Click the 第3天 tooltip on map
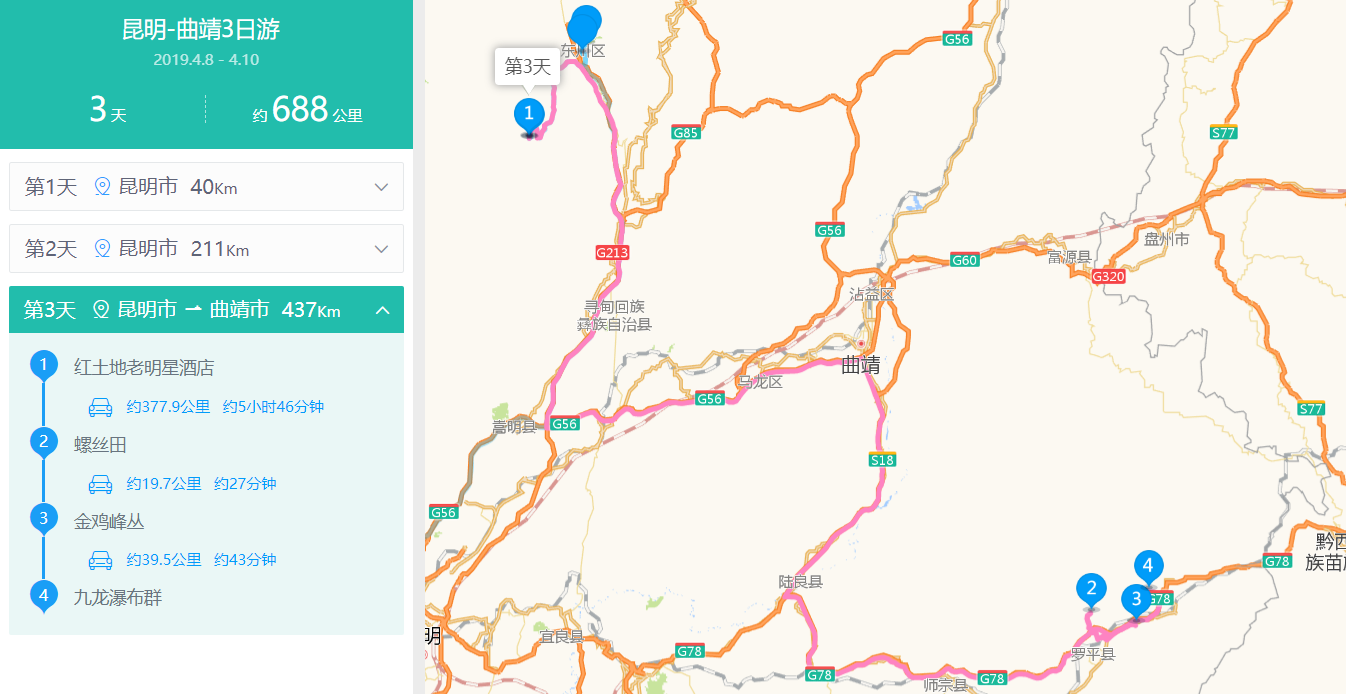 click(528, 67)
